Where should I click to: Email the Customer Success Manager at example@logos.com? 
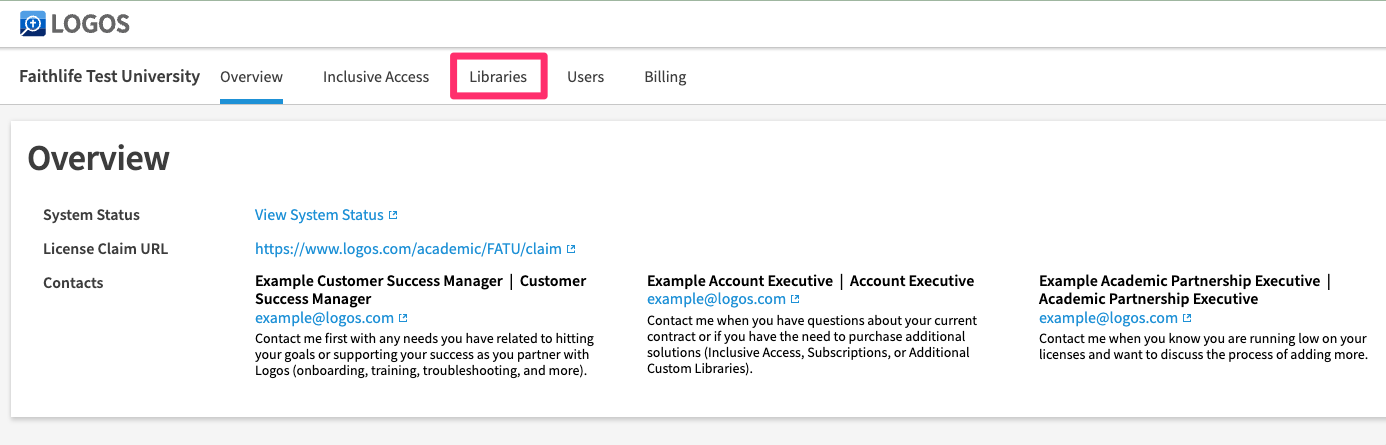pyautogui.click(x=324, y=318)
